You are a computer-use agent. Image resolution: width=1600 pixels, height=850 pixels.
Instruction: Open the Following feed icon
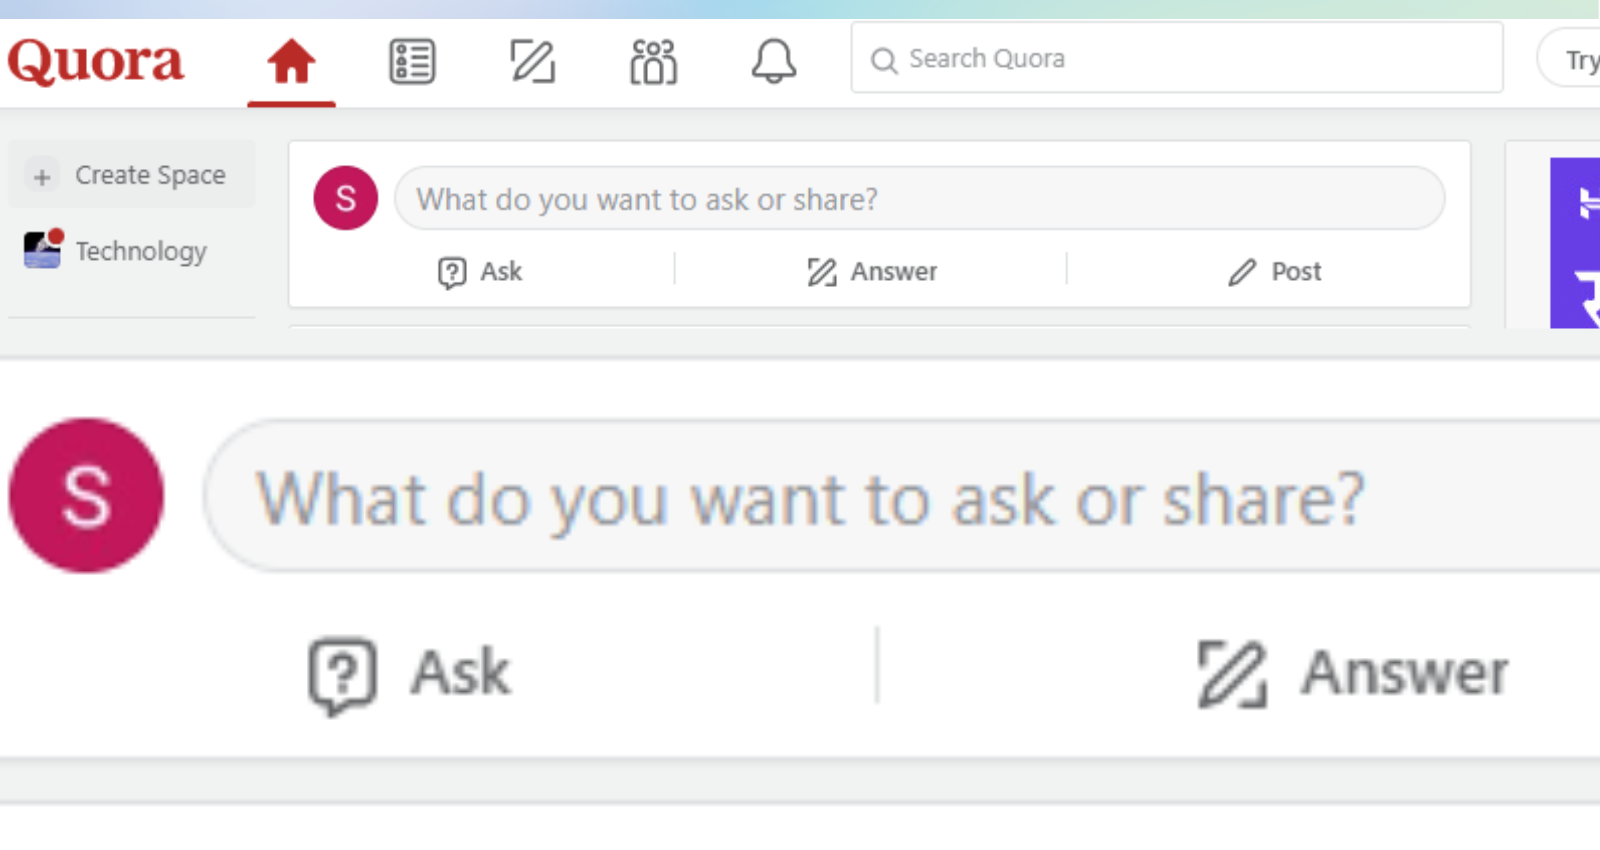click(412, 60)
